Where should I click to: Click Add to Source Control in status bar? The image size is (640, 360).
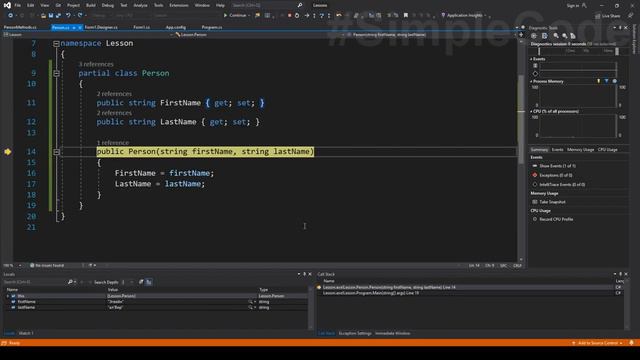click(598, 343)
